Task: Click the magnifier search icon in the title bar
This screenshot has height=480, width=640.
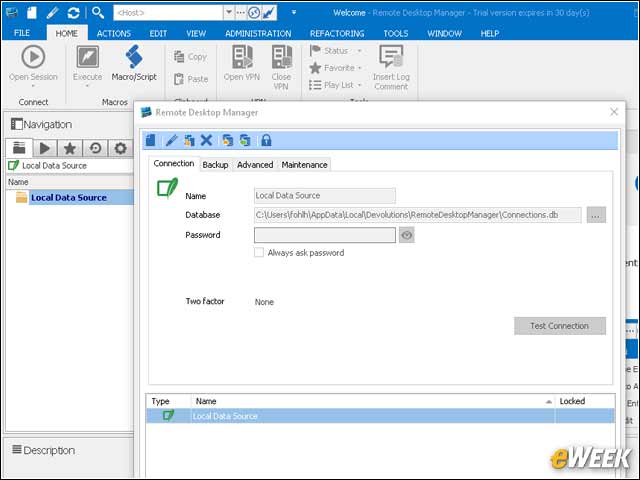Action: [x=98, y=13]
